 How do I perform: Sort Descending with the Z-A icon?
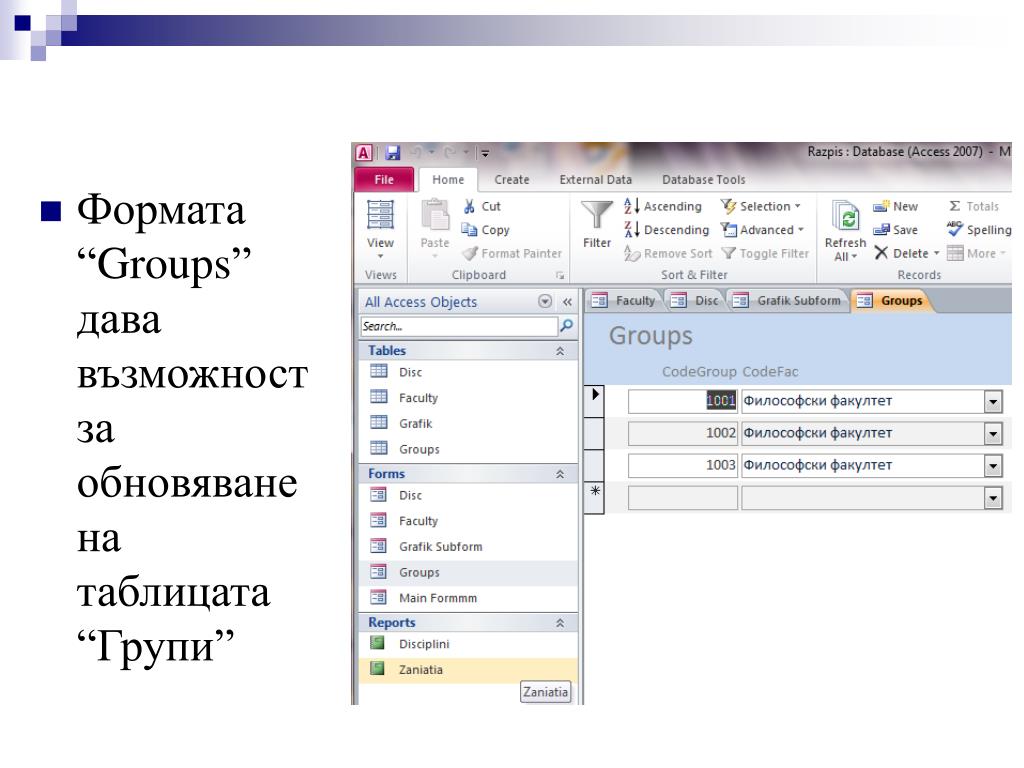coord(632,230)
